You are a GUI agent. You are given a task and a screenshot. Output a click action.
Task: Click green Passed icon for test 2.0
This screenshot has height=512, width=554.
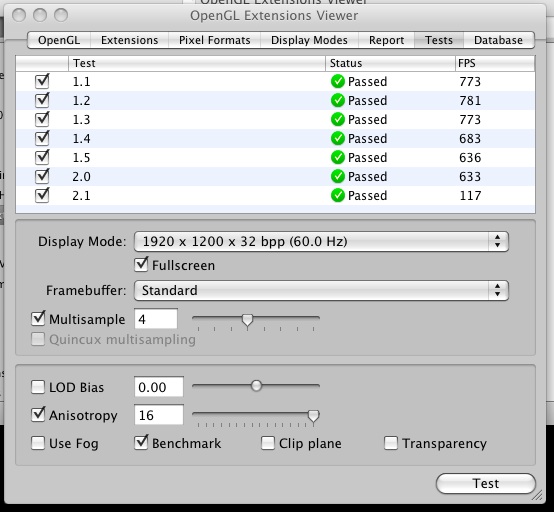[x=338, y=176]
